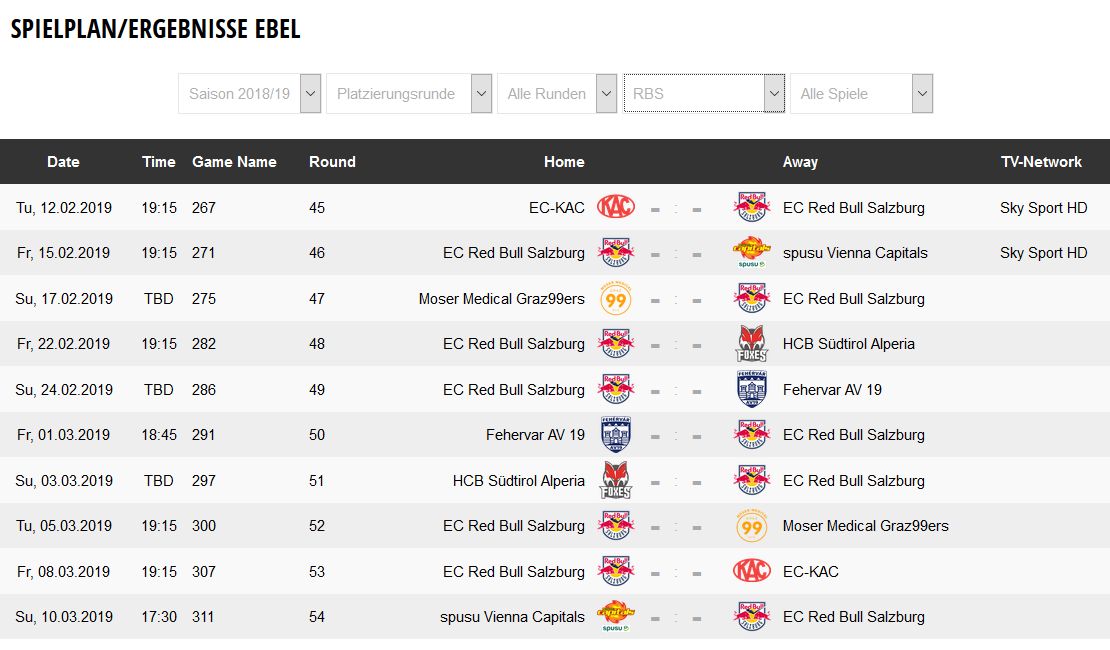Click the TV-Network column header
Viewport: 1110px width, 650px height.
pos(1041,162)
